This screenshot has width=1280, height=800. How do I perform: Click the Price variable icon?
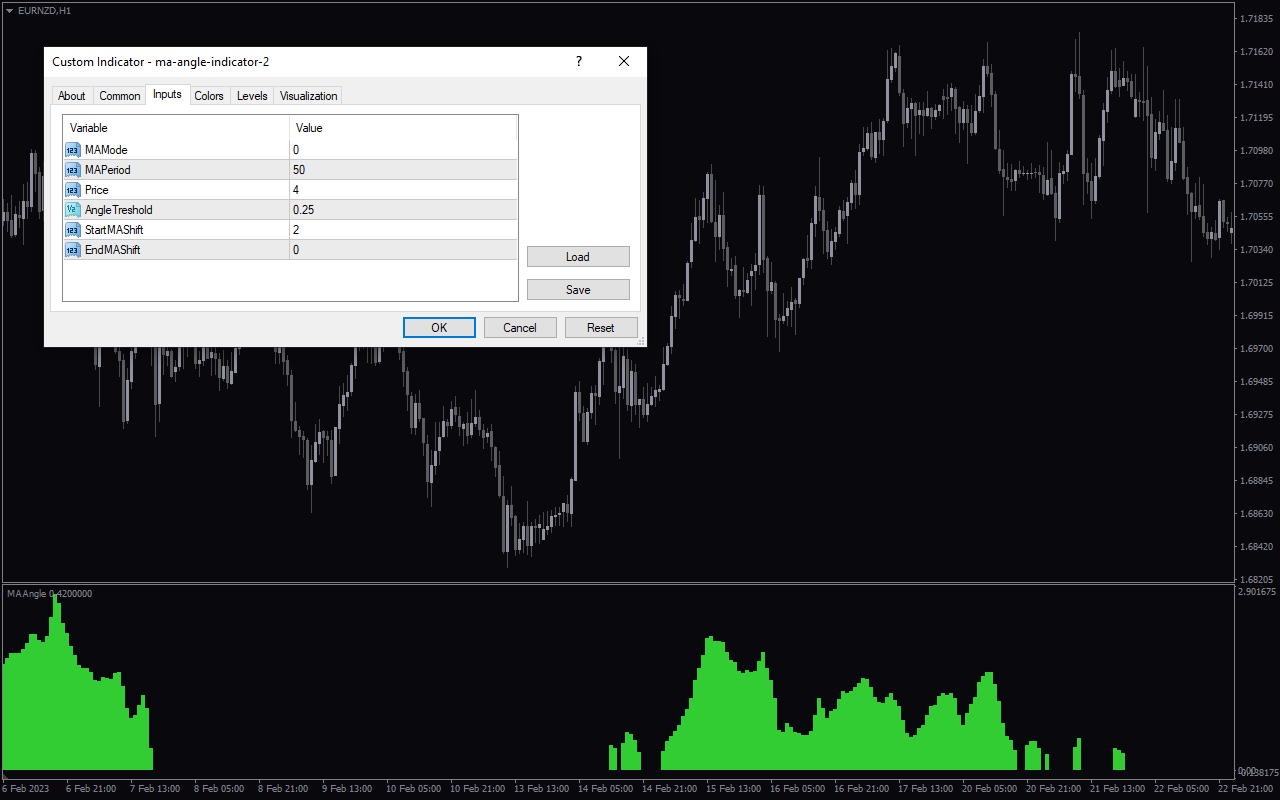tap(73, 190)
